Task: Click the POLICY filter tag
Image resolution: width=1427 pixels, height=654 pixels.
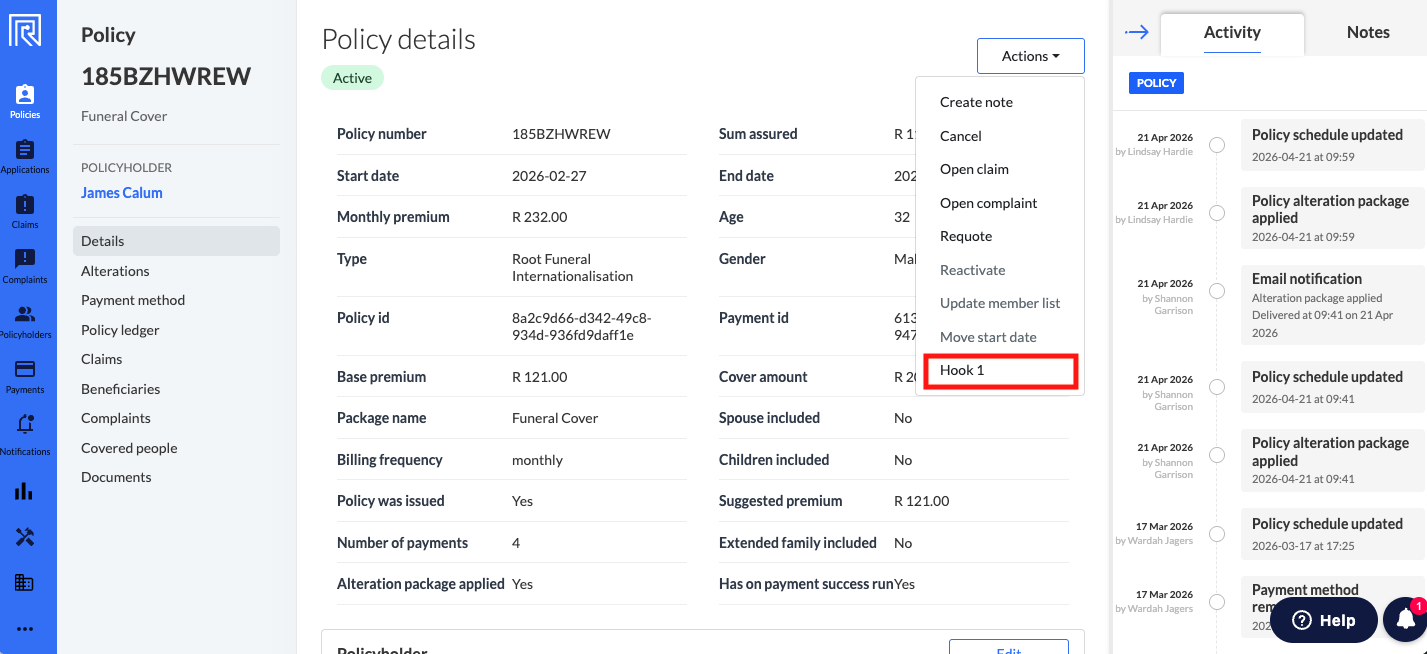Action: [x=1156, y=83]
